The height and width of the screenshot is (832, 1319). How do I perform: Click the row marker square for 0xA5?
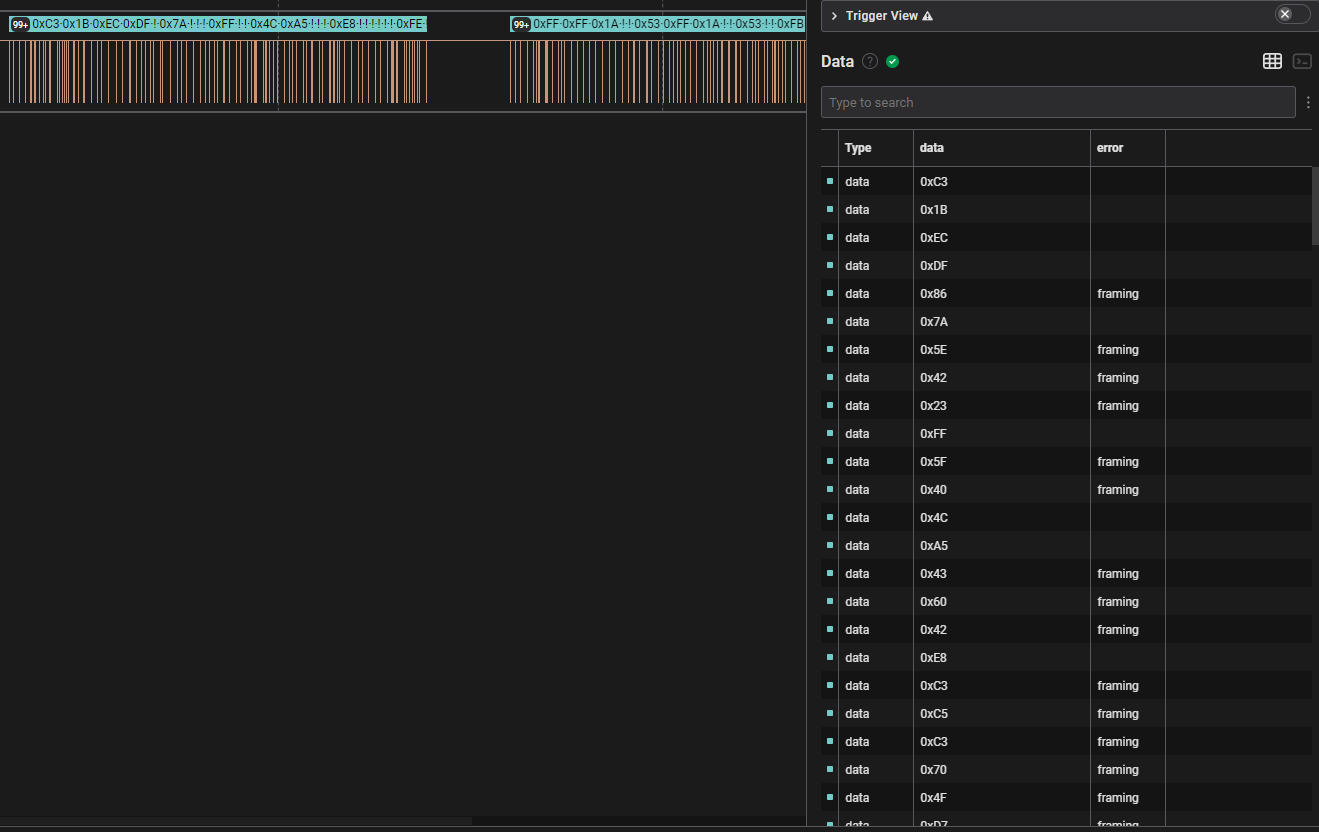pyautogui.click(x=830, y=545)
